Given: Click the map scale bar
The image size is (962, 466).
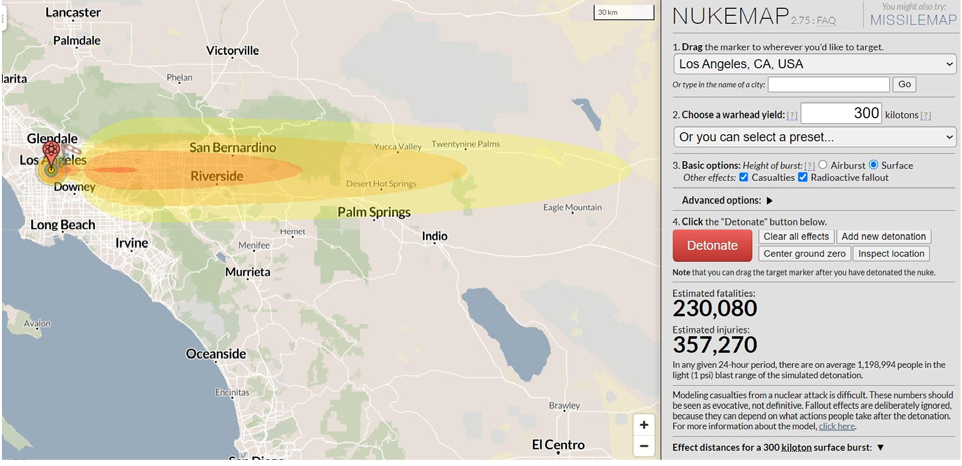Looking at the screenshot, I should pos(624,12).
